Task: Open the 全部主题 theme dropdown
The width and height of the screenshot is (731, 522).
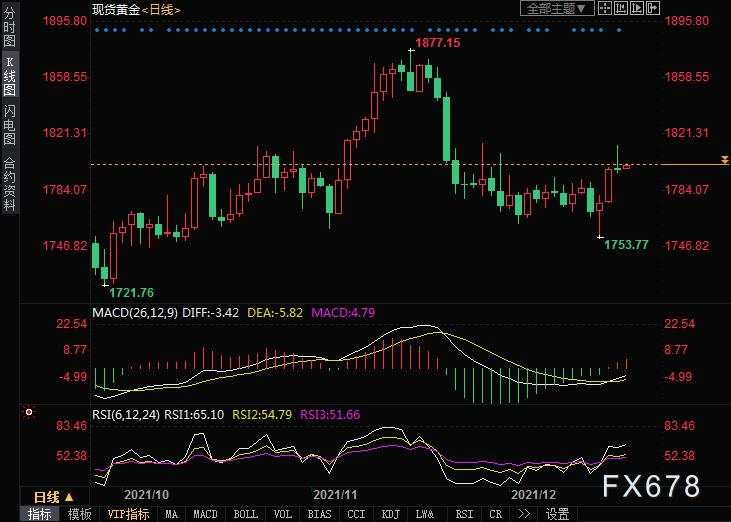Action: pyautogui.click(x=557, y=8)
